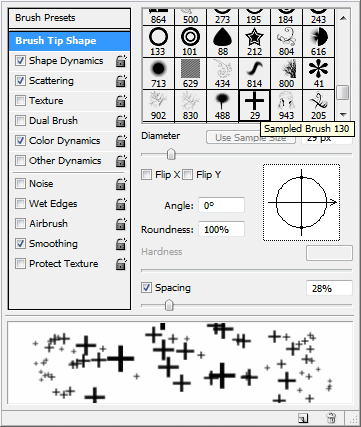
Task: Select the asterisk brush 41
Action: pyautogui.click(x=318, y=73)
